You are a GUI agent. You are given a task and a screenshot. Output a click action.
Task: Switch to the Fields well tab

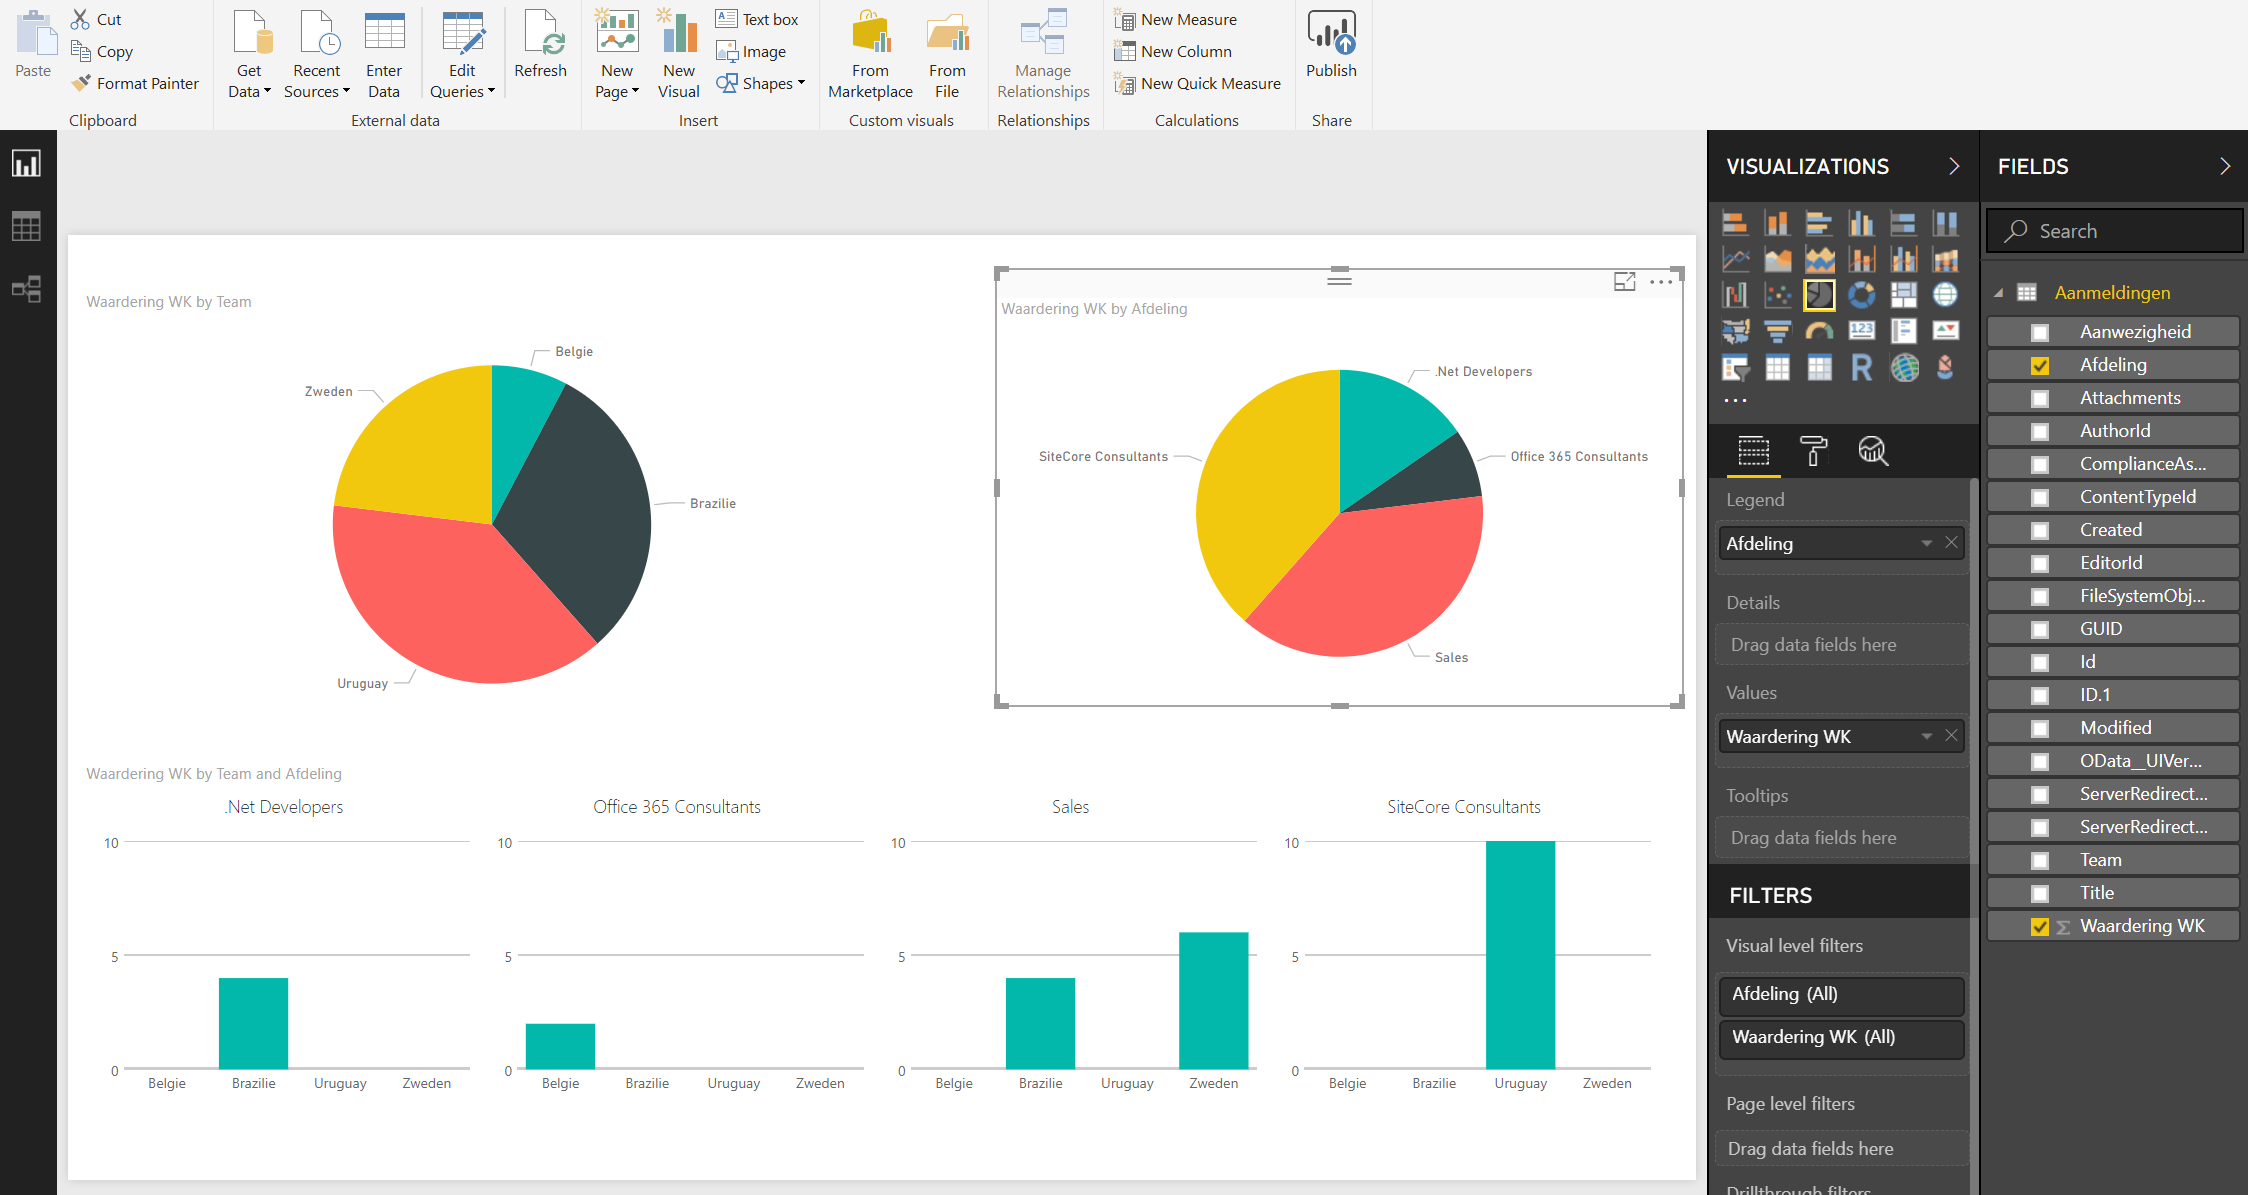pos(1753,451)
